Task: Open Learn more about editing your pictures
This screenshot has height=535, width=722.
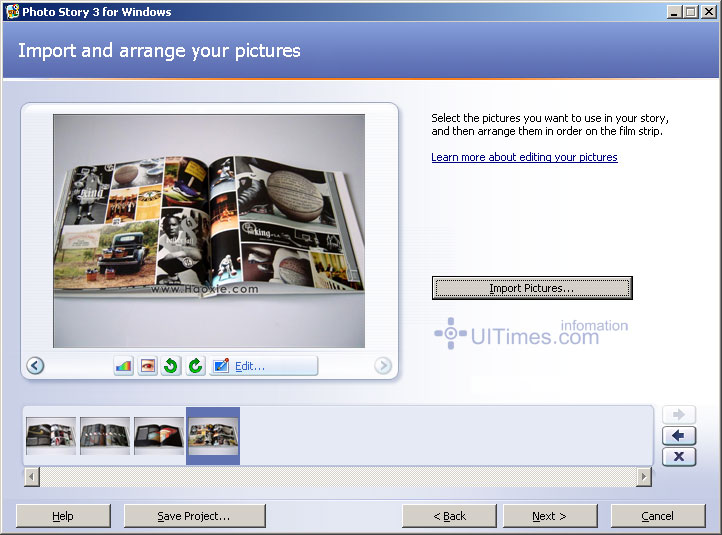Action: 524,157
